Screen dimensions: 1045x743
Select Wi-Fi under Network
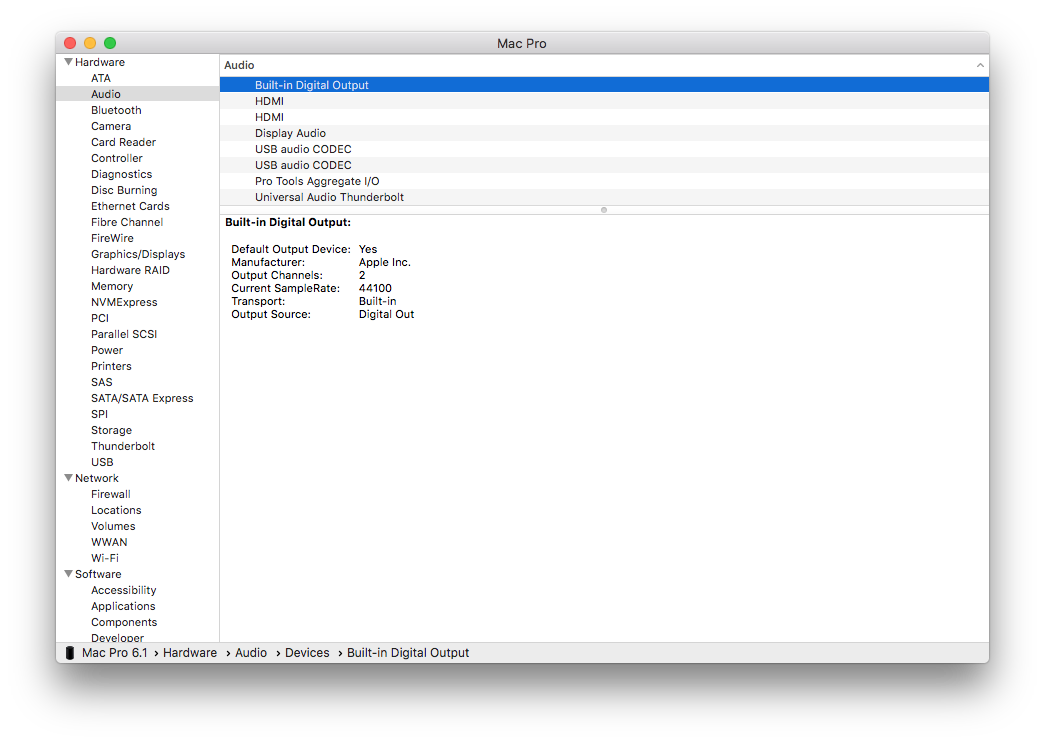[105, 558]
